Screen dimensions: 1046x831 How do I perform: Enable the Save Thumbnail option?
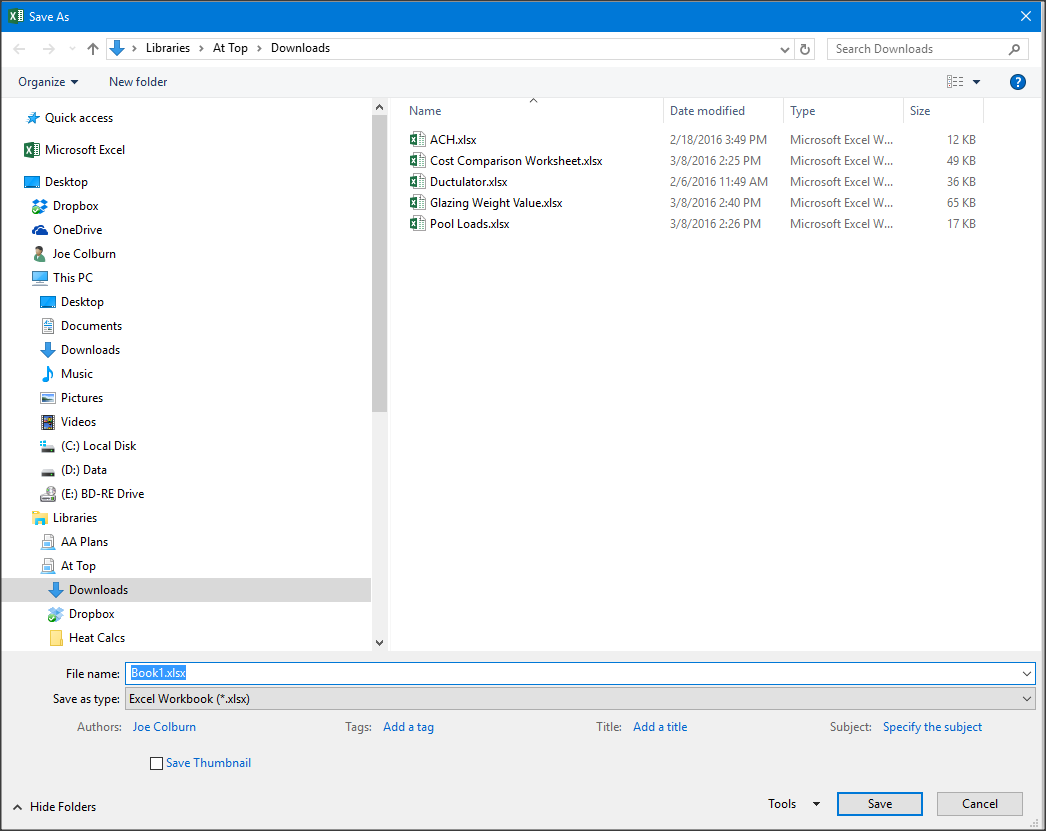pyautogui.click(x=156, y=763)
